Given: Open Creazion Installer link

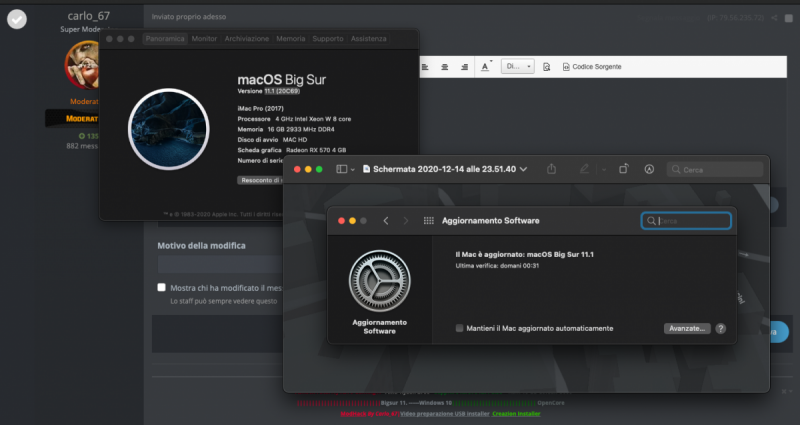Looking at the screenshot, I should (x=516, y=414).
